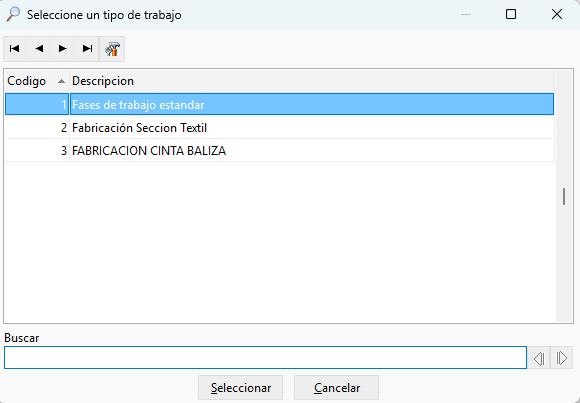580x403 pixels.
Task: Select row Fabricación Seccion Textil
Action: [279, 128]
